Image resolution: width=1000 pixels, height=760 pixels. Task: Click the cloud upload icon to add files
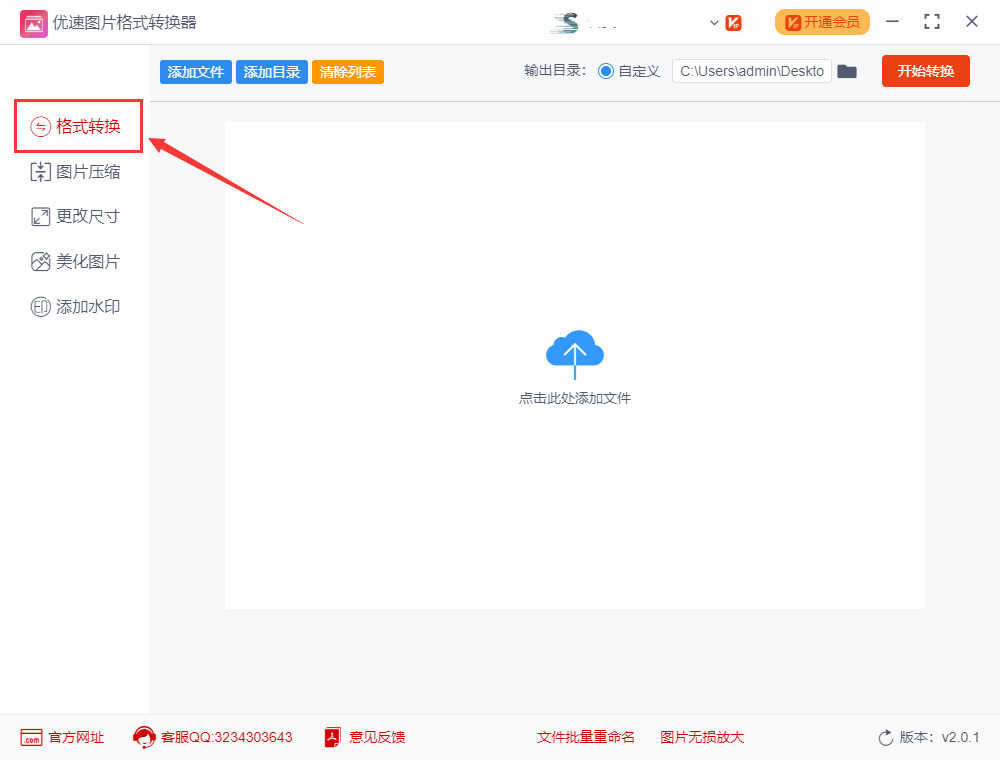click(x=575, y=352)
